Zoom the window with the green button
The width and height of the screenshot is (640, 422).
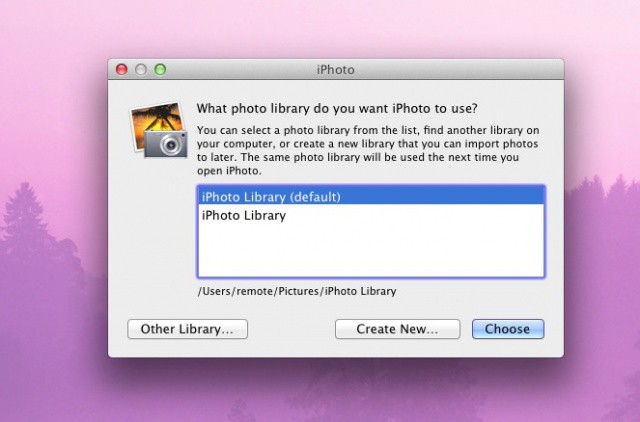pyautogui.click(x=160, y=70)
